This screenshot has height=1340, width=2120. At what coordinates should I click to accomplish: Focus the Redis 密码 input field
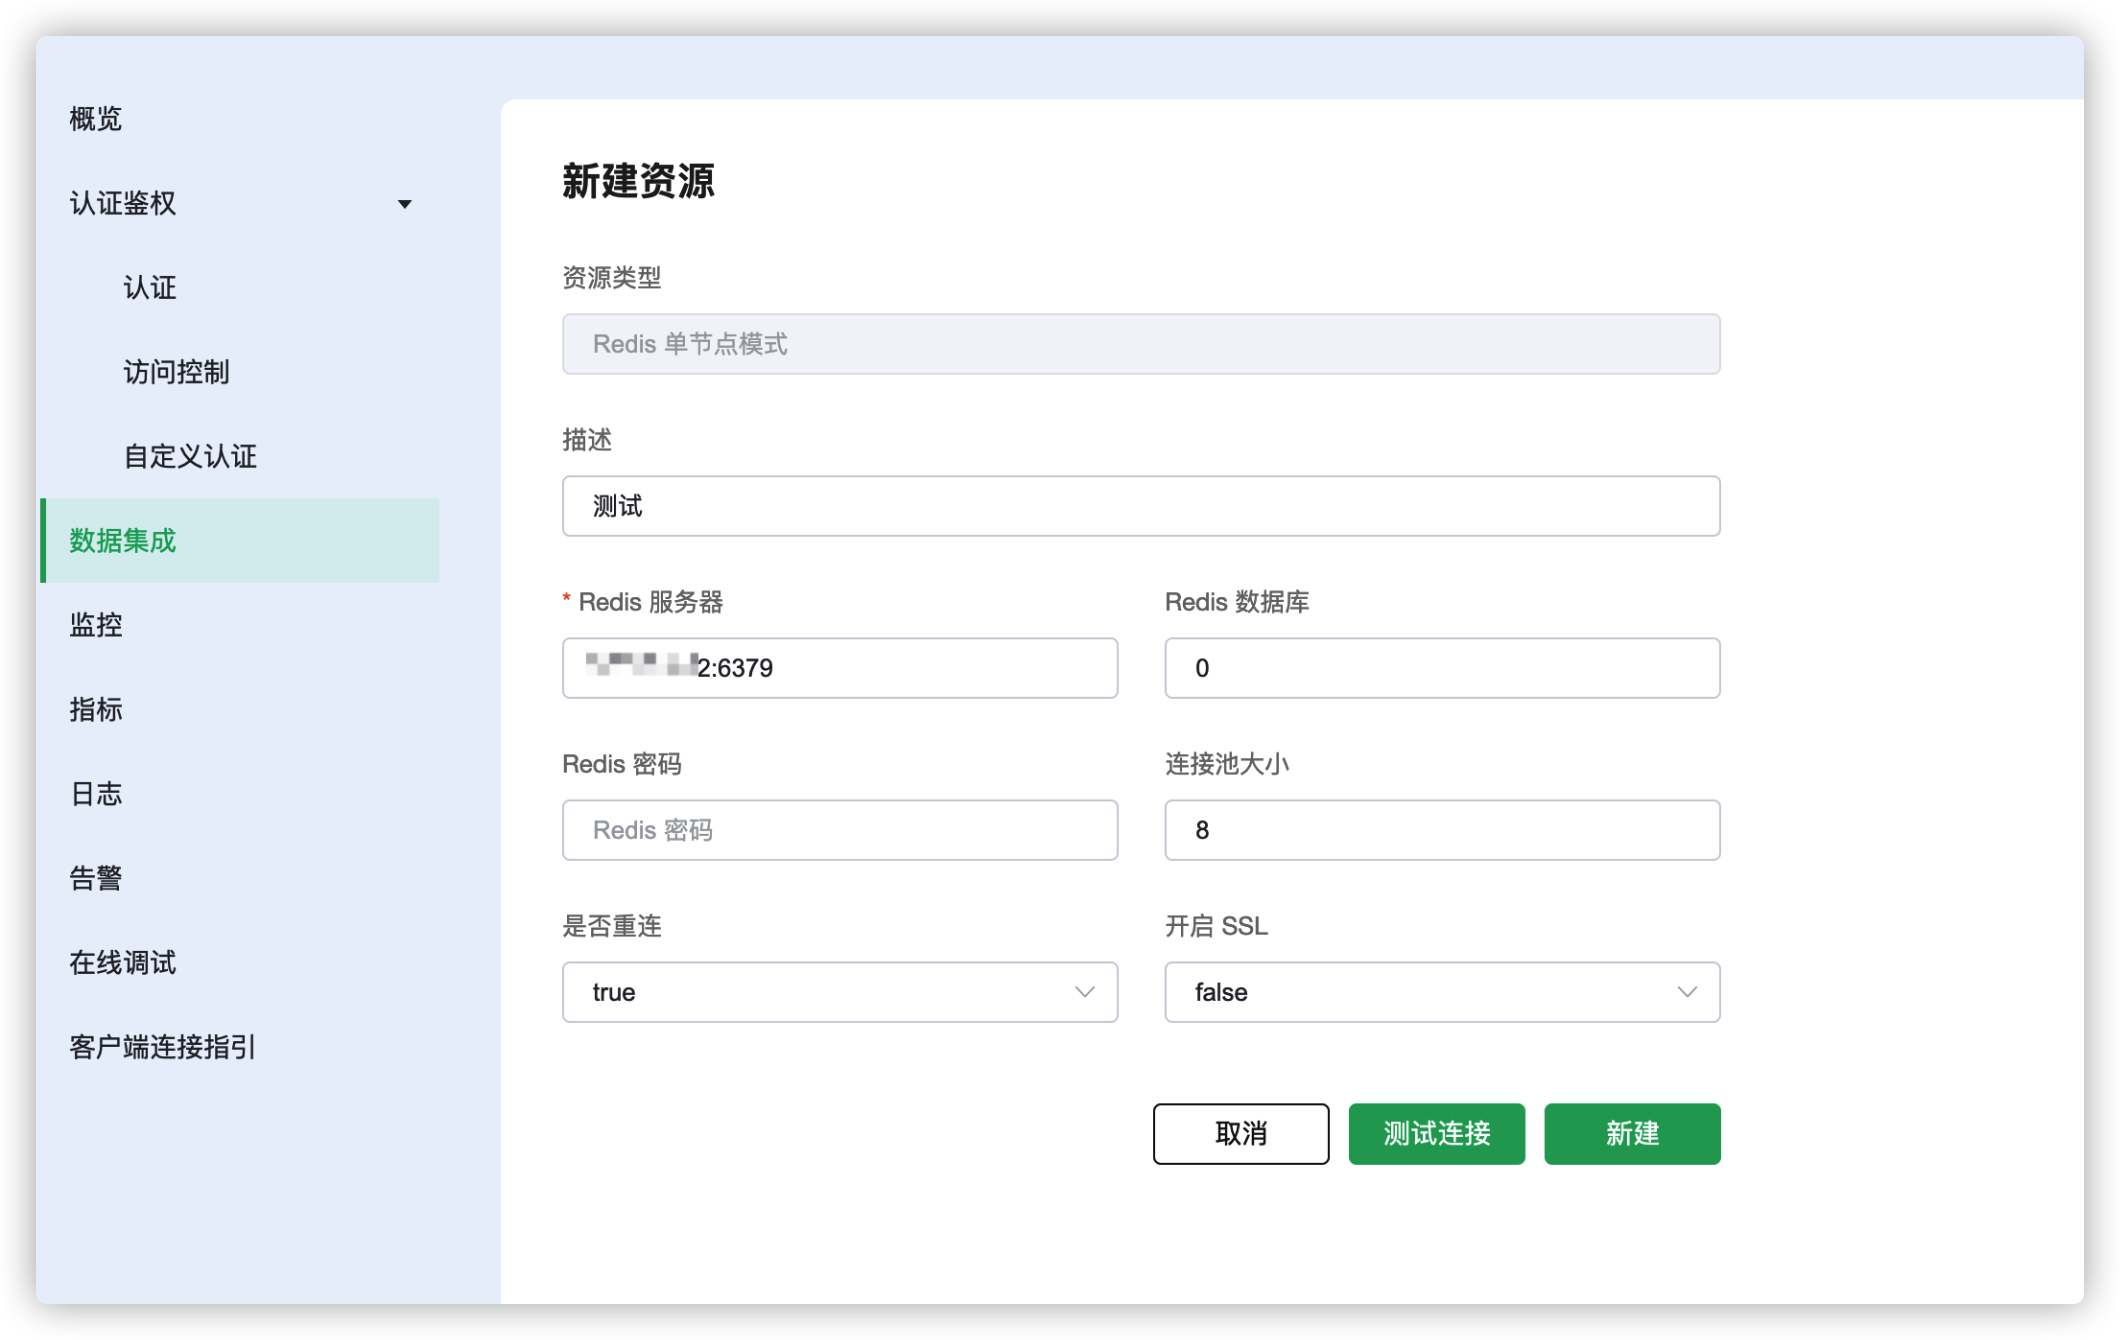[839, 830]
